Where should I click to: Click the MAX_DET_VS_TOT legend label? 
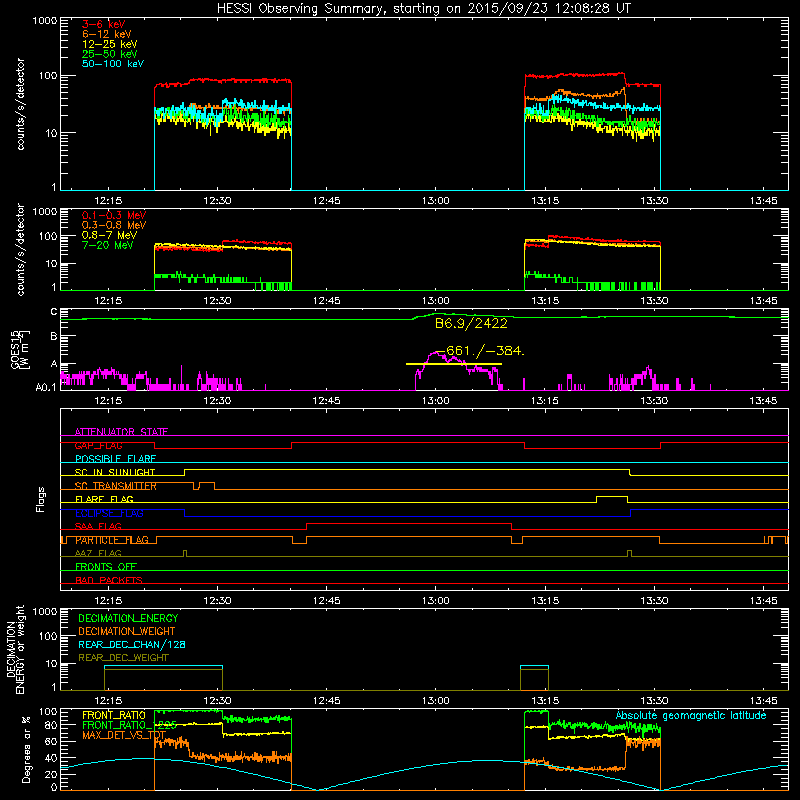coord(124,735)
